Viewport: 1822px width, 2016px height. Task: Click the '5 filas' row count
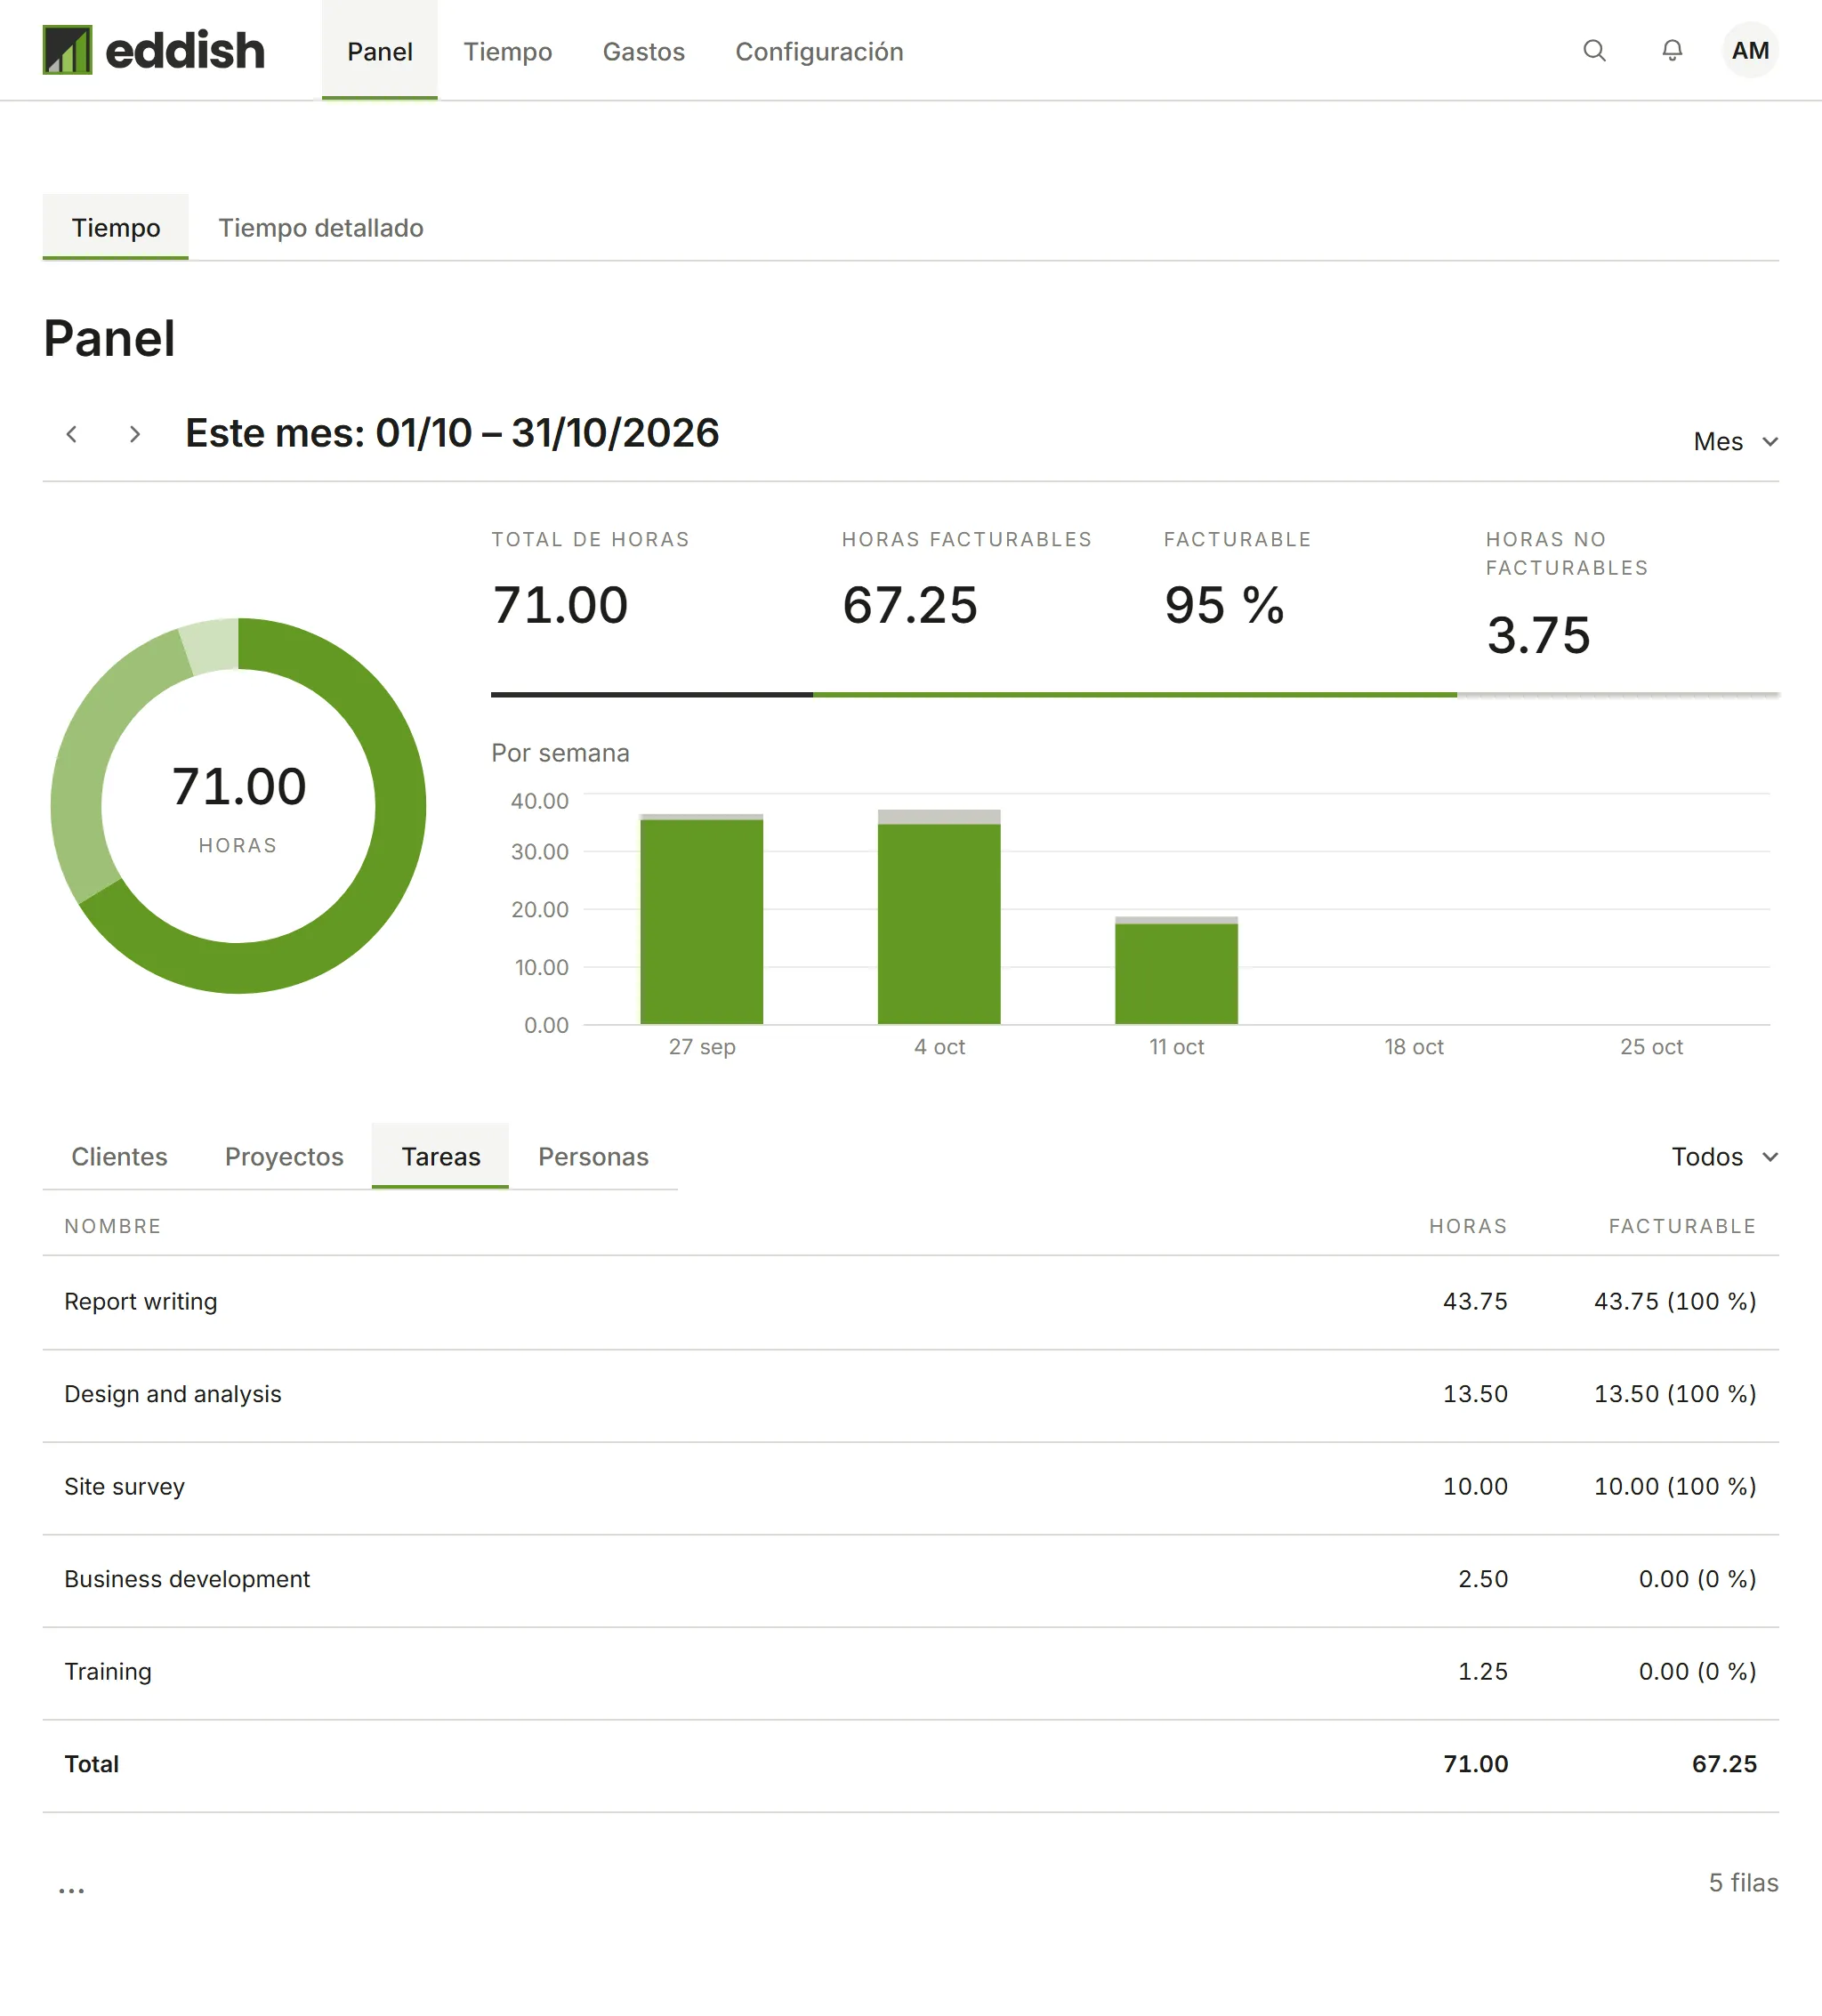tap(1743, 1883)
